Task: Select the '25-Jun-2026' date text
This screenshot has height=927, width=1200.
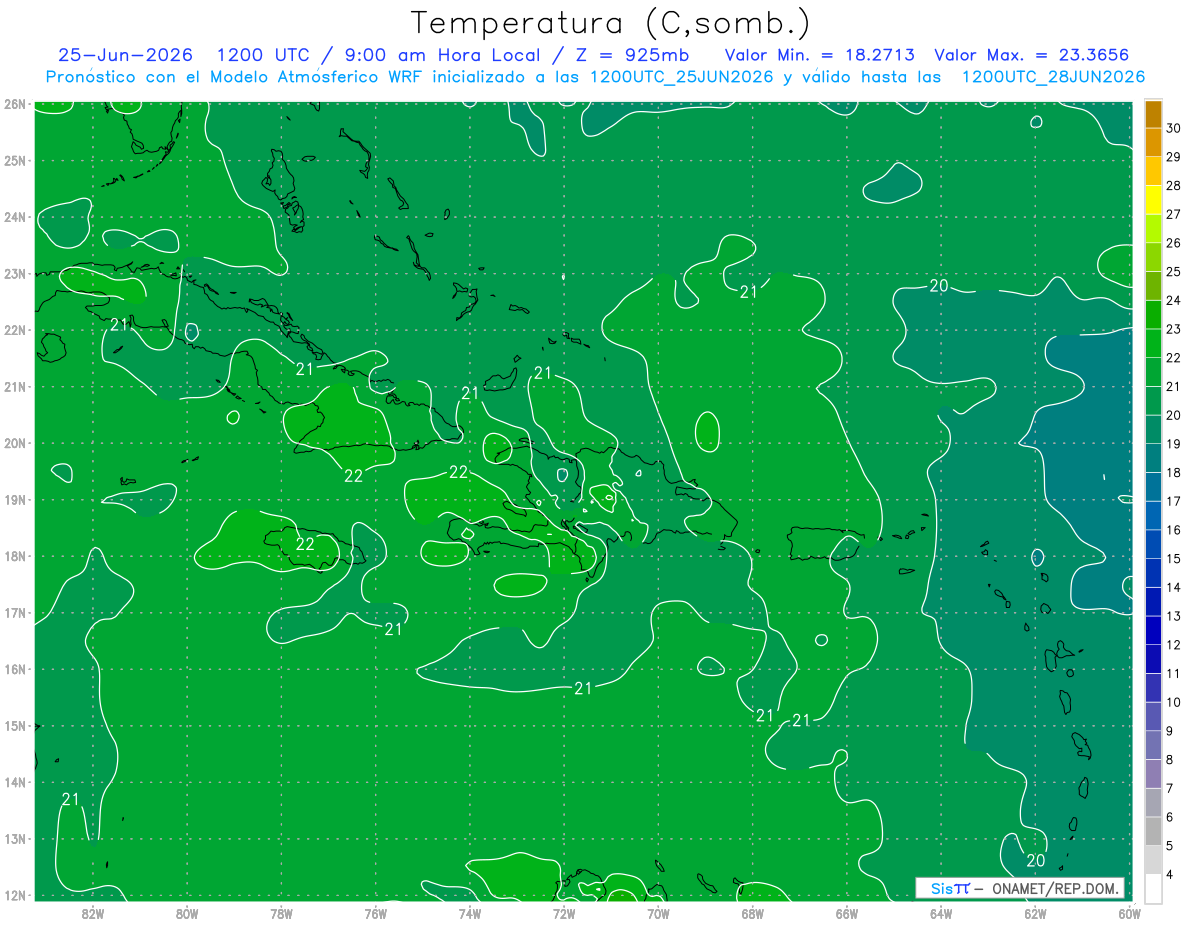Action: click(125, 55)
